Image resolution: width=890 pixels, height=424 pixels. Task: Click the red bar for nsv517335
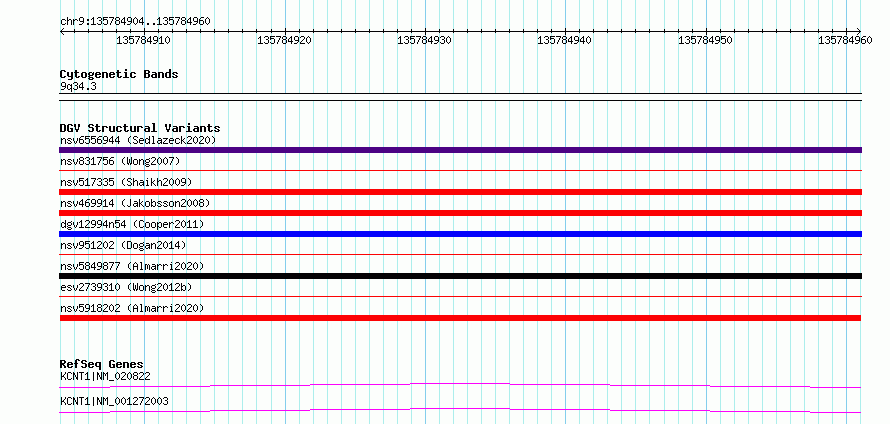[460, 192]
